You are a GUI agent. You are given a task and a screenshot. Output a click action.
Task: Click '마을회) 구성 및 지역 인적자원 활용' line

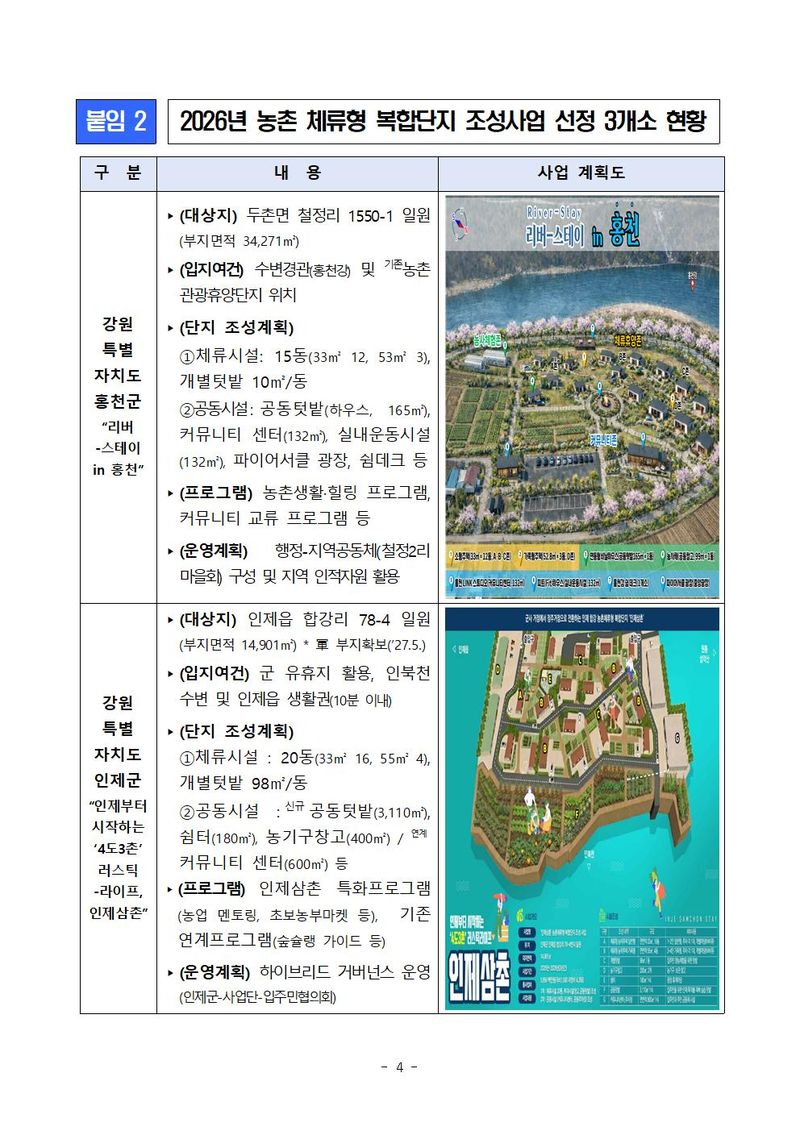pos(289,576)
